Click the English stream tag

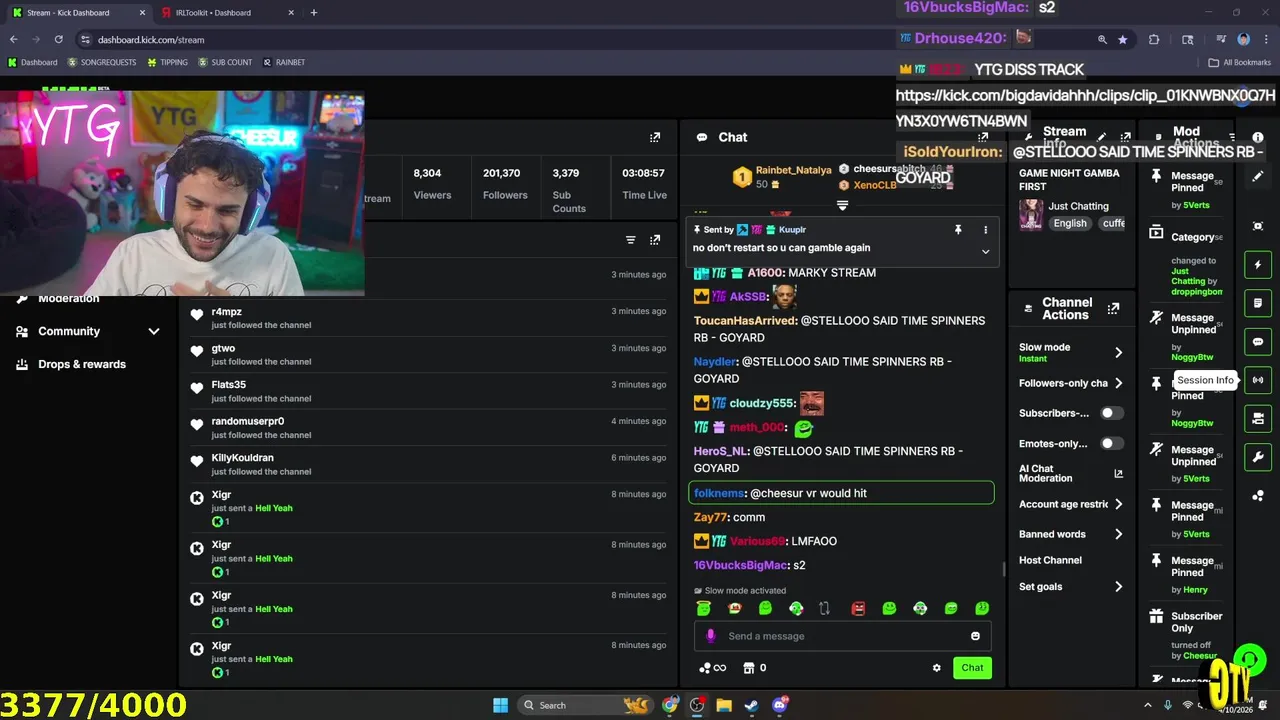[x=1069, y=224]
